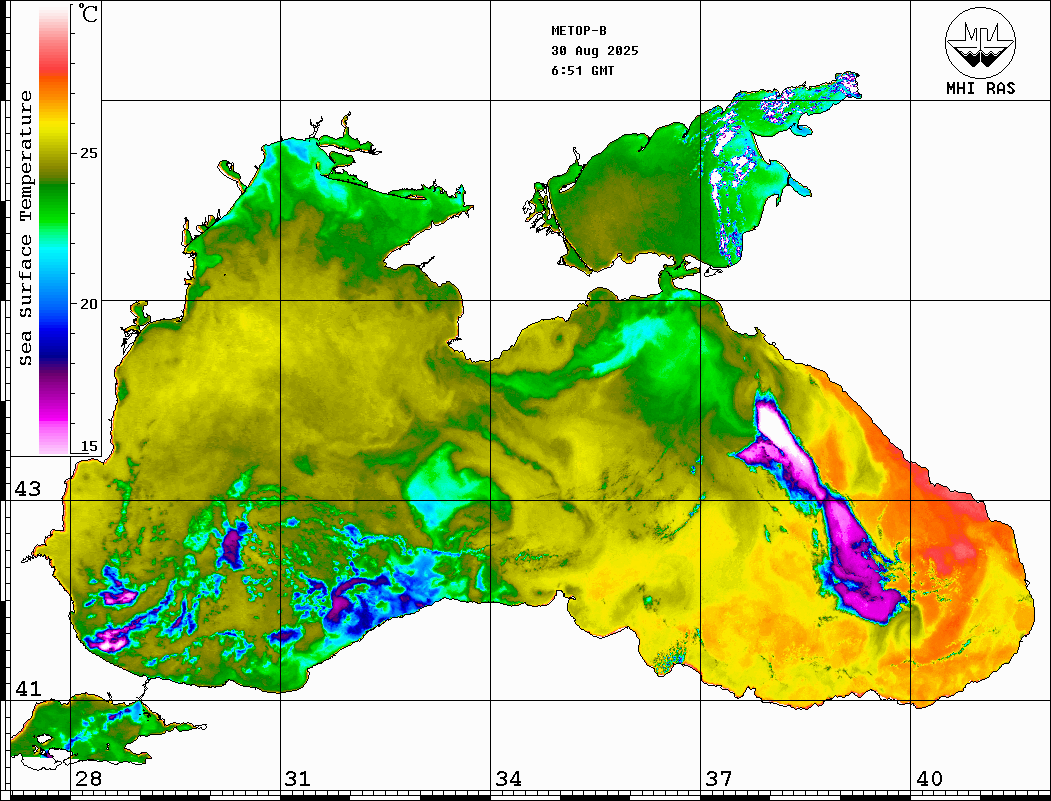Click the '25' value on color scale
This screenshot has height=801, width=1051.
(88, 153)
